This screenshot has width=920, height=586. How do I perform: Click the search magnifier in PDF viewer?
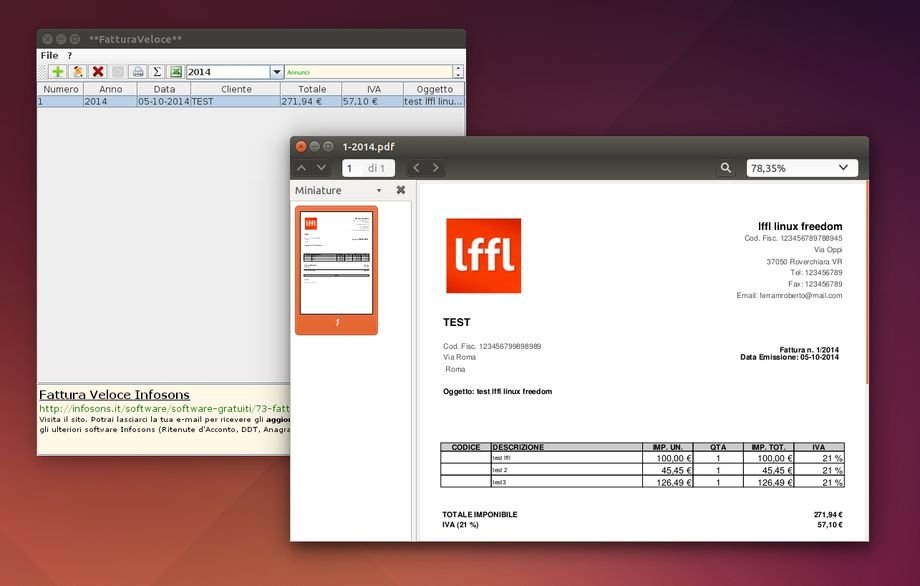[x=726, y=168]
